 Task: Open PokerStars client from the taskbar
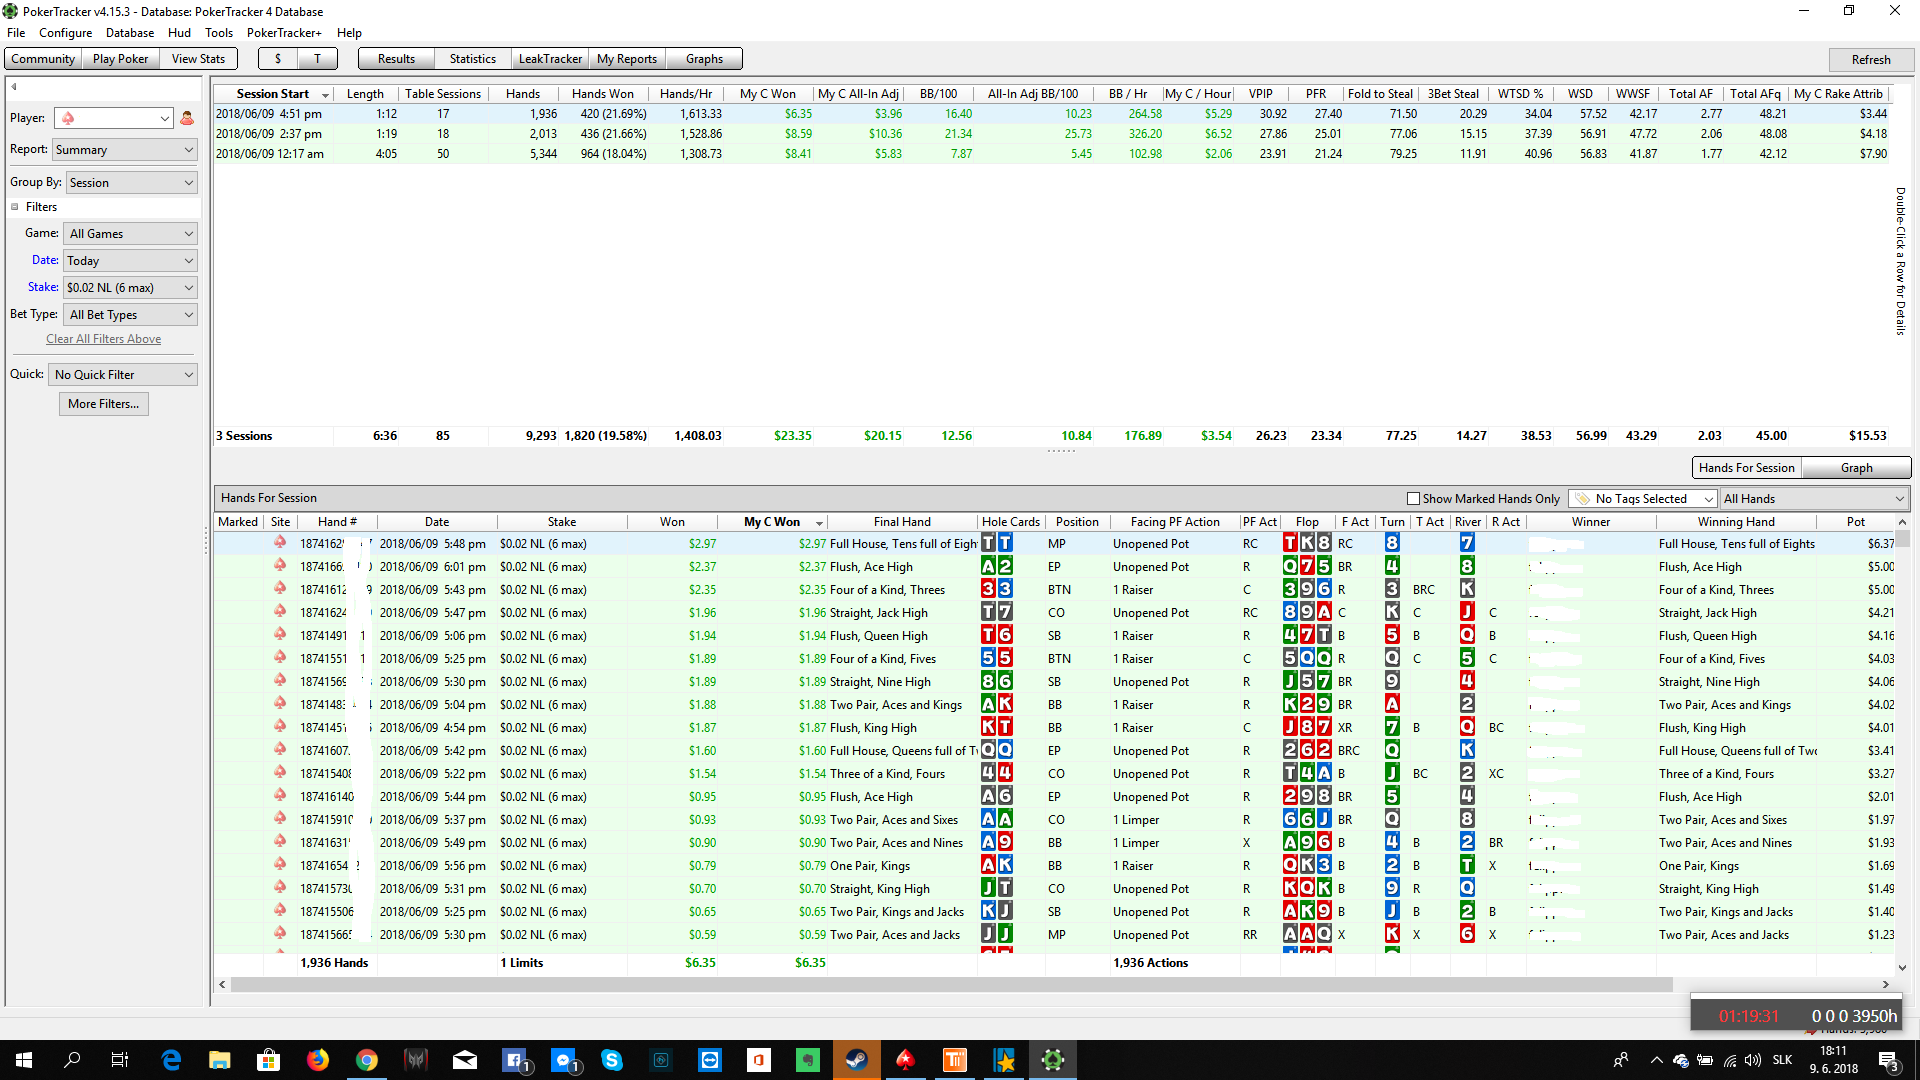pyautogui.click(x=906, y=1060)
